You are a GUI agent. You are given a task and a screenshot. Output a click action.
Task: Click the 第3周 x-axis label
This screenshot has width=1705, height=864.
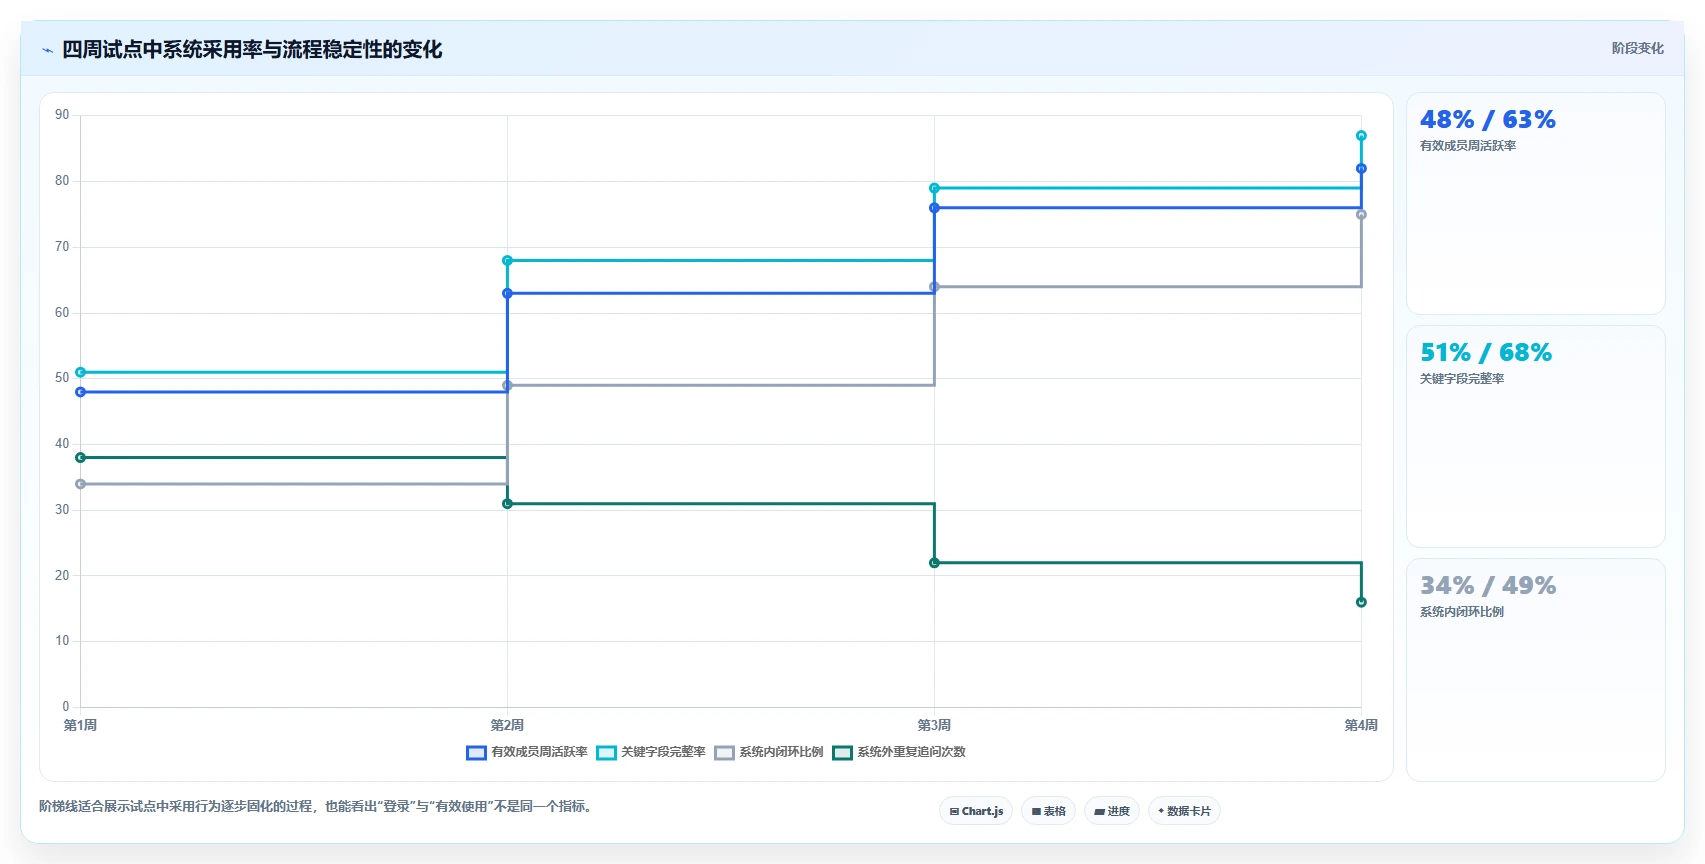coord(934,725)
